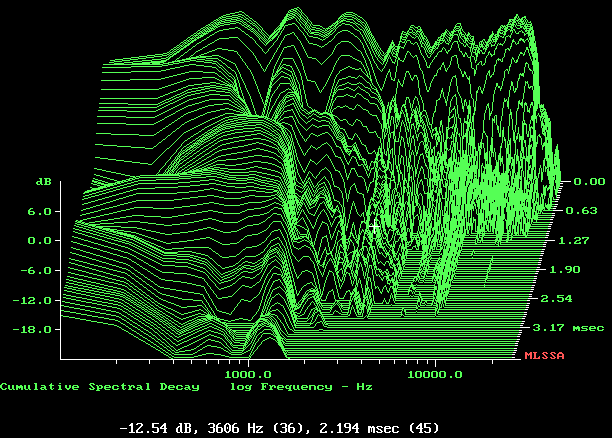Click the white crosshair cursor on the plot
This screenshot has height=438, width=612.
pos(374,227)
